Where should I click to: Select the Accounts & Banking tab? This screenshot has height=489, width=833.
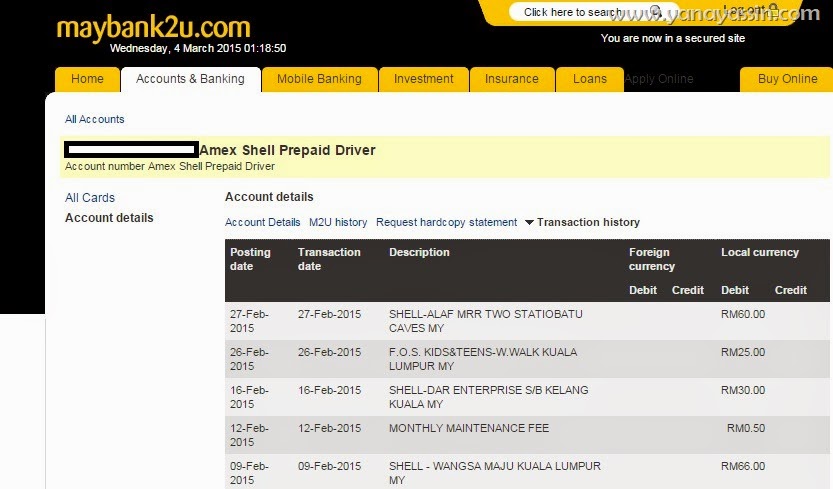[x=190, y=79]
